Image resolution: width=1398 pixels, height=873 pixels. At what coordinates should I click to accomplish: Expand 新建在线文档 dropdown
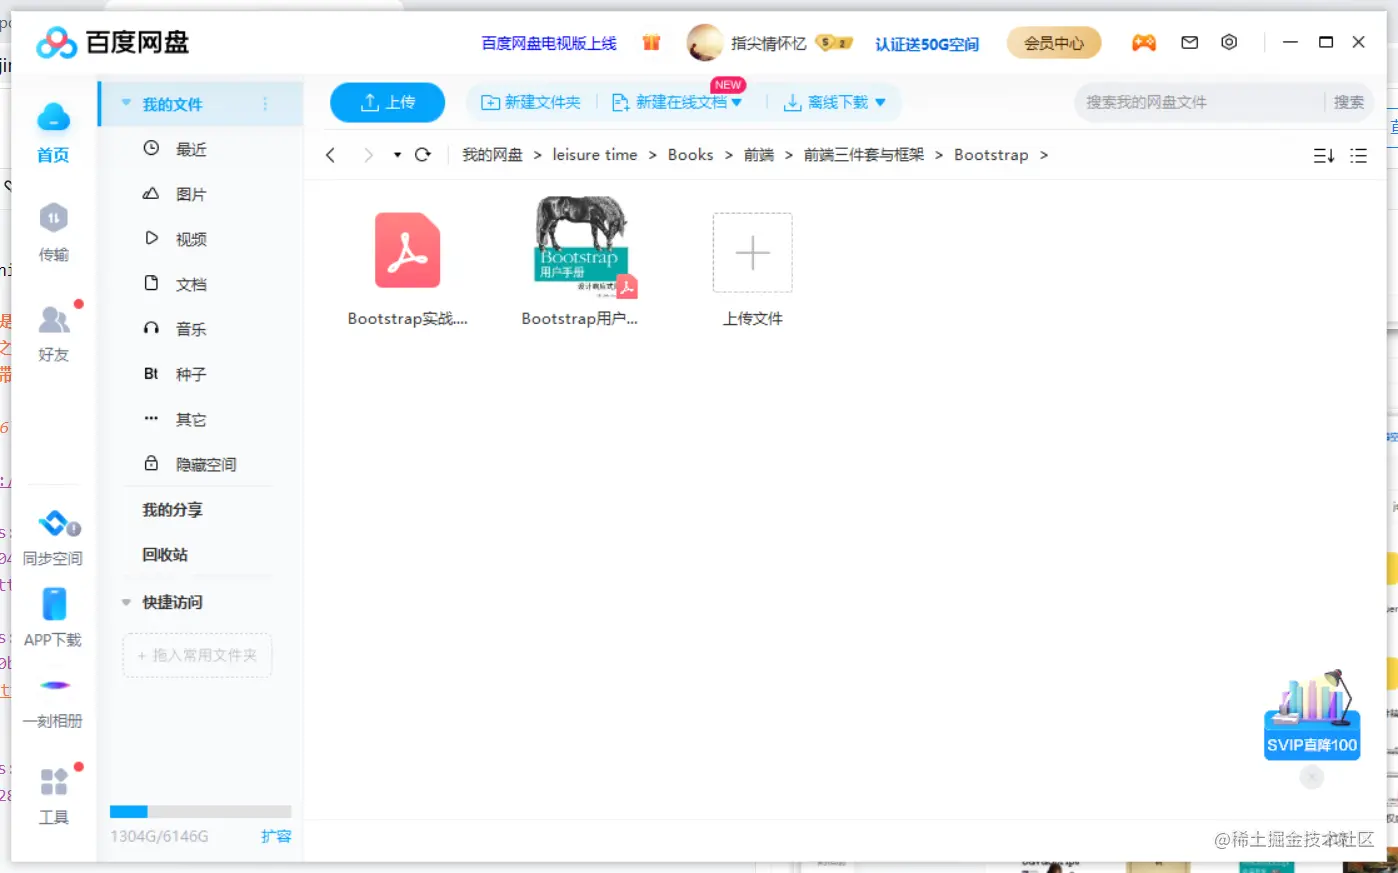tap(737, 102)
